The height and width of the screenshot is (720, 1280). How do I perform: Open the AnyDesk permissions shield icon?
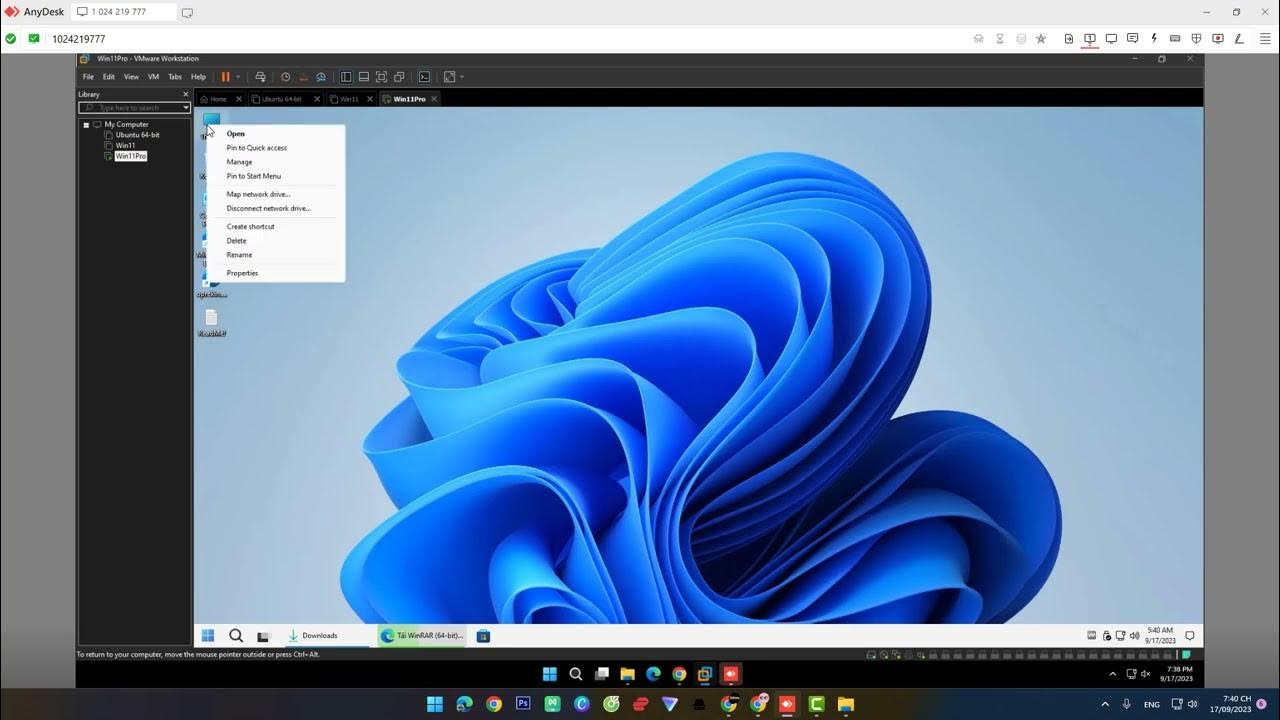pyautogui.click(x=1196, y=38)
